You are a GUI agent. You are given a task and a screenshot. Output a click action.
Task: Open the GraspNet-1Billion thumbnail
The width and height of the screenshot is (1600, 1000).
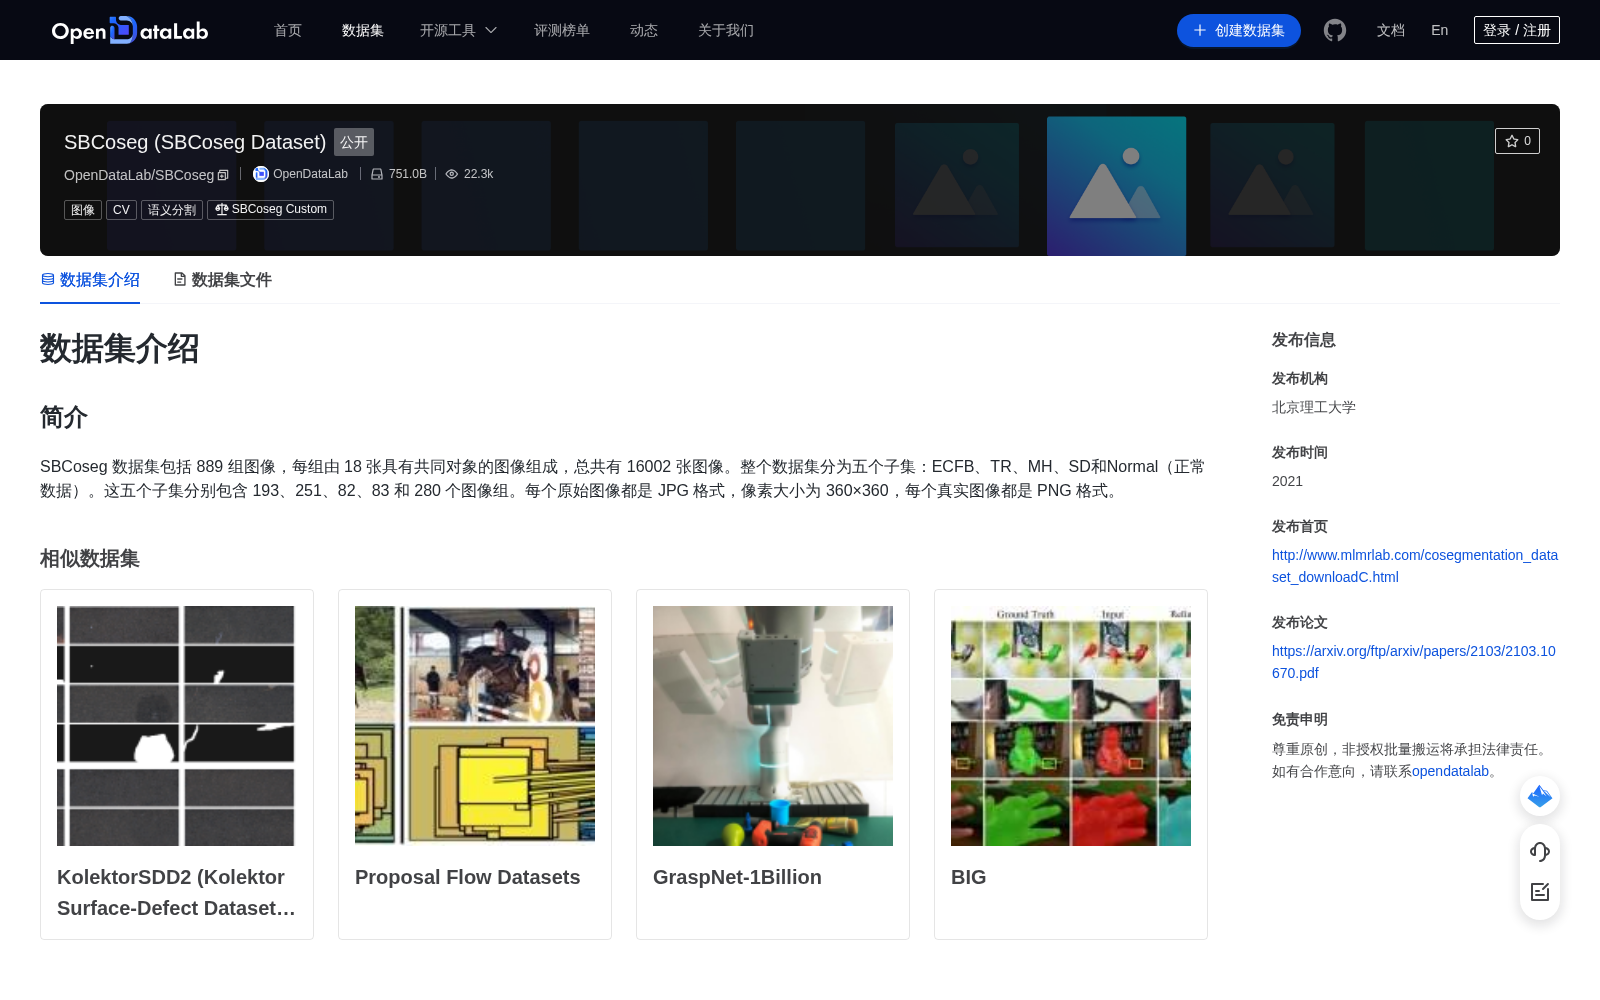click(773, 726)
